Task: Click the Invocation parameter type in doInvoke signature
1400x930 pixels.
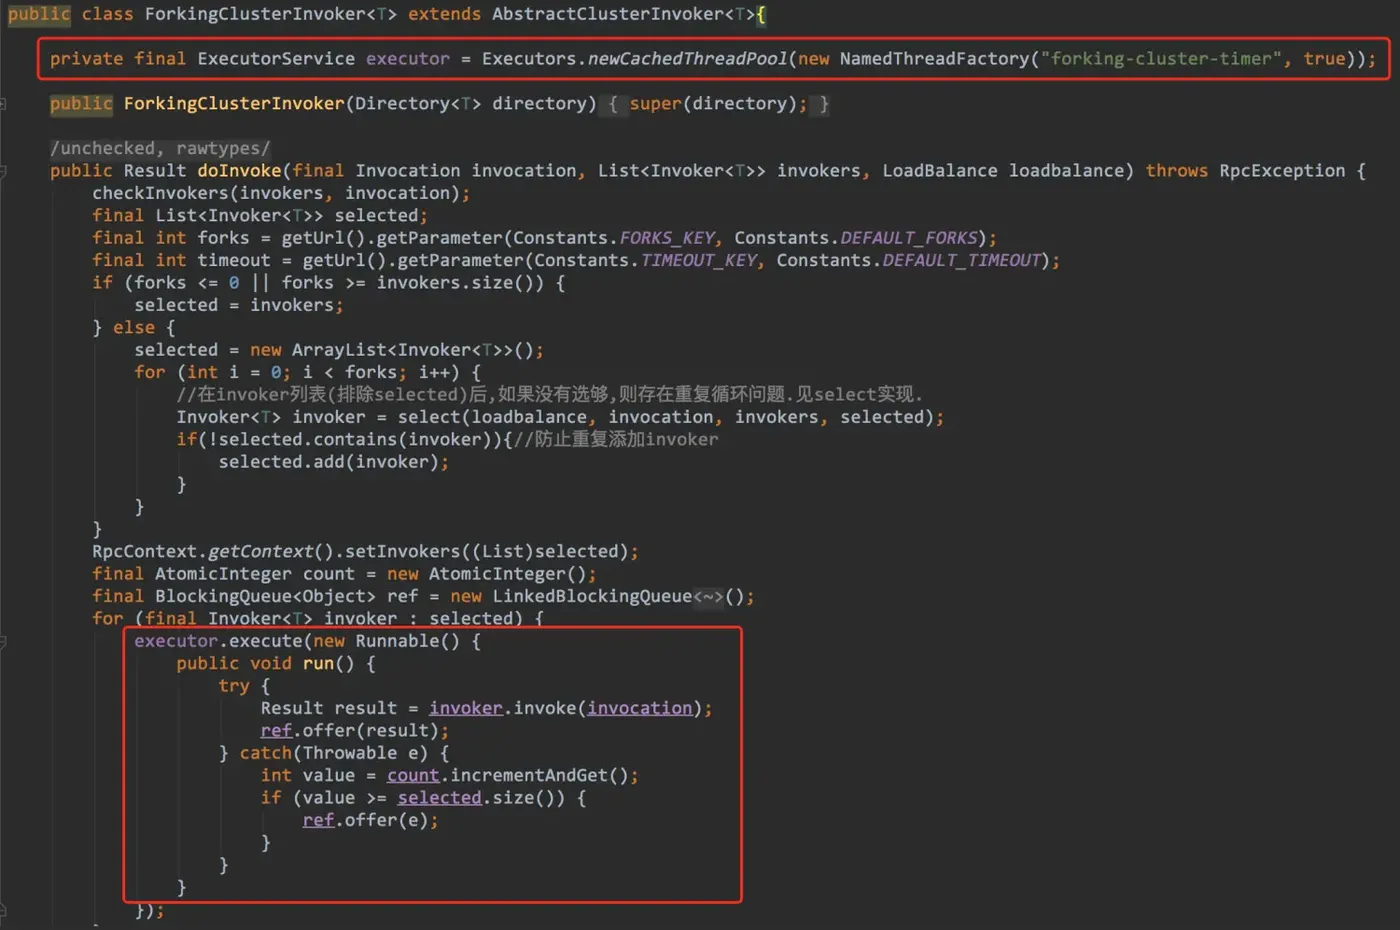Action: point(408,171)
